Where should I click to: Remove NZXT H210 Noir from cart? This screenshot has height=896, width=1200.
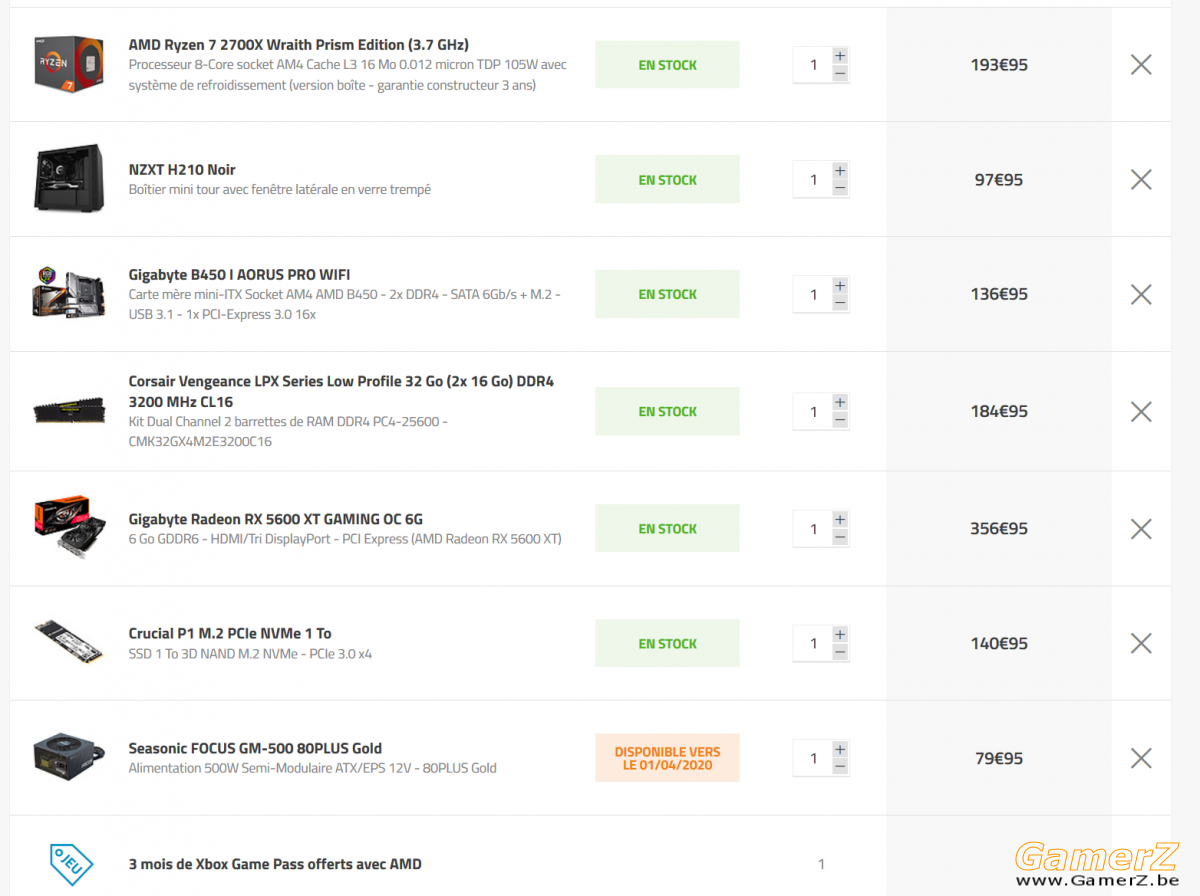pos(1141,180)
